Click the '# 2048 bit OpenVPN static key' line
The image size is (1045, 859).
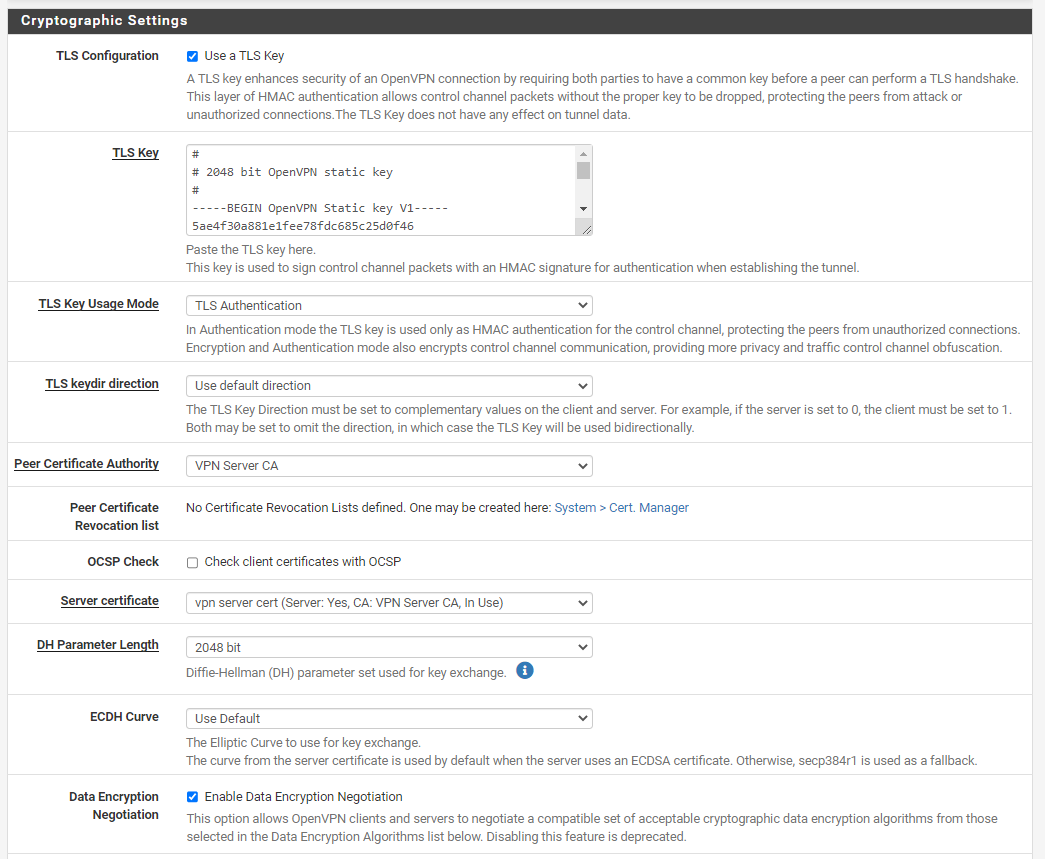293,172
